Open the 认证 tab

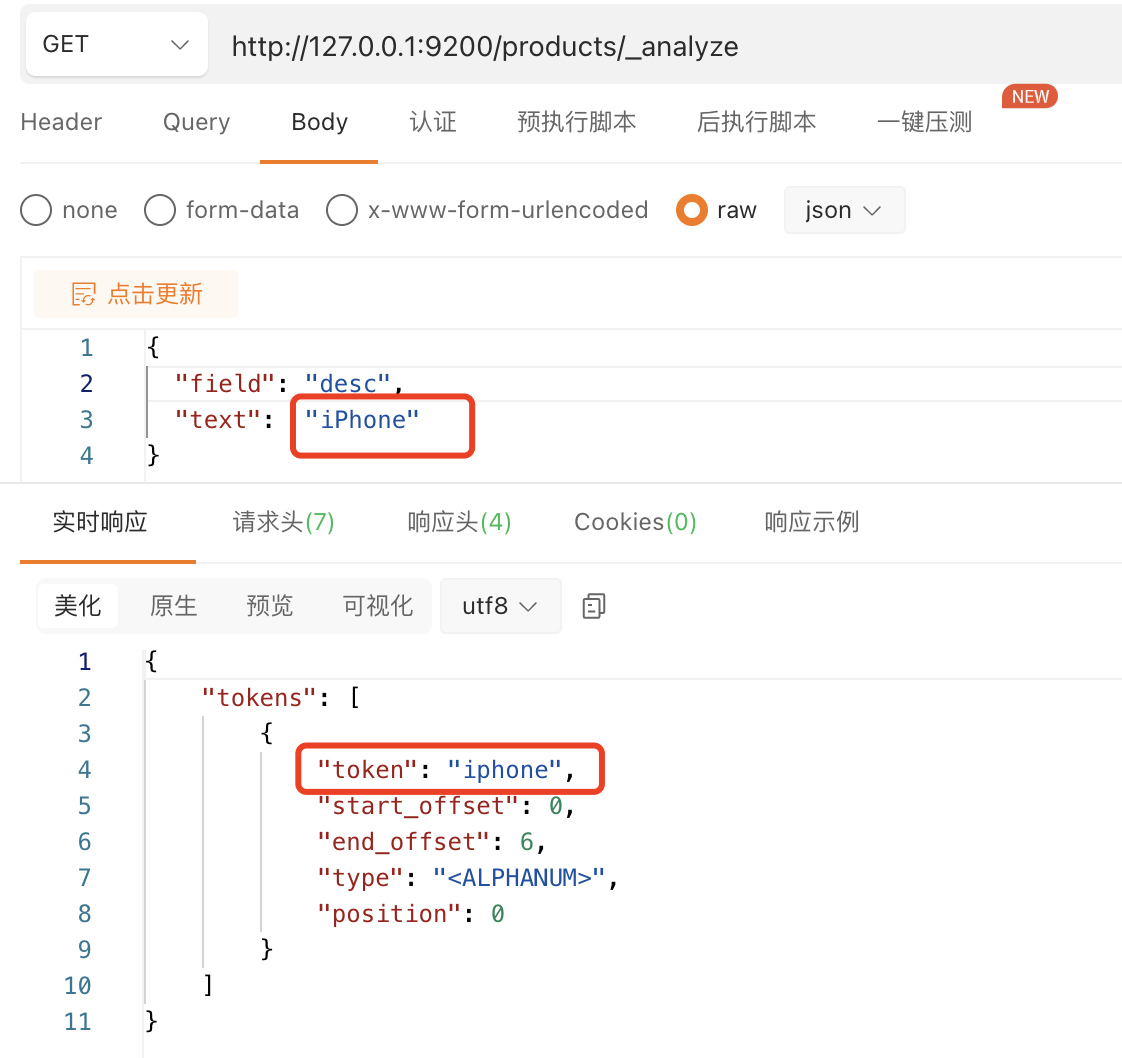tap(433, 122)
